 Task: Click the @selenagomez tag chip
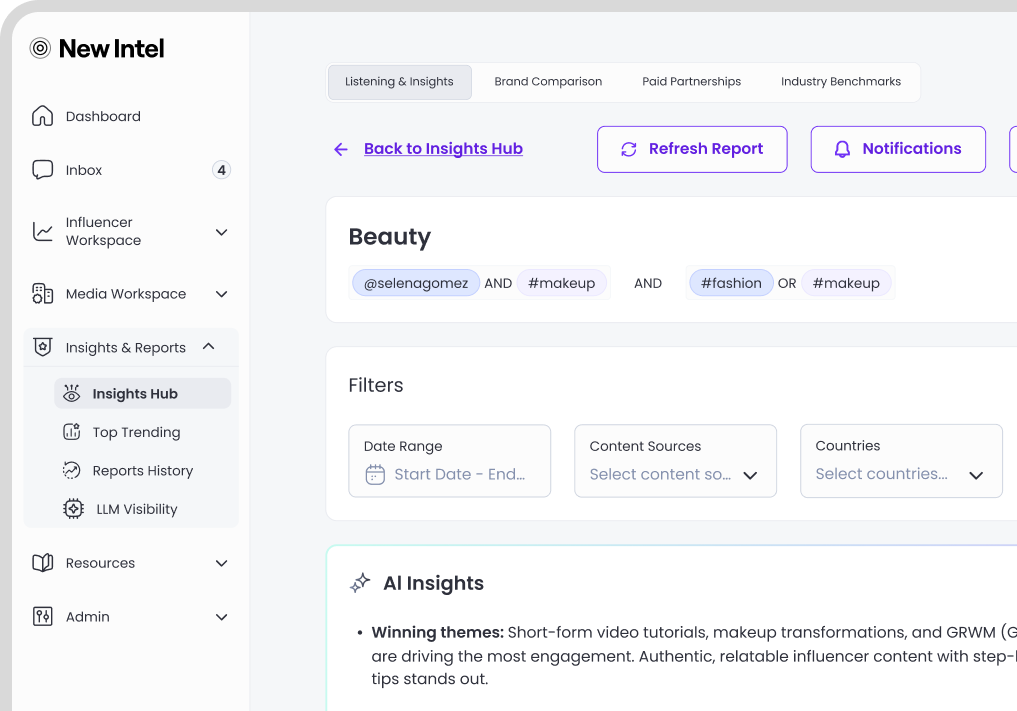(x=416, y=283)
